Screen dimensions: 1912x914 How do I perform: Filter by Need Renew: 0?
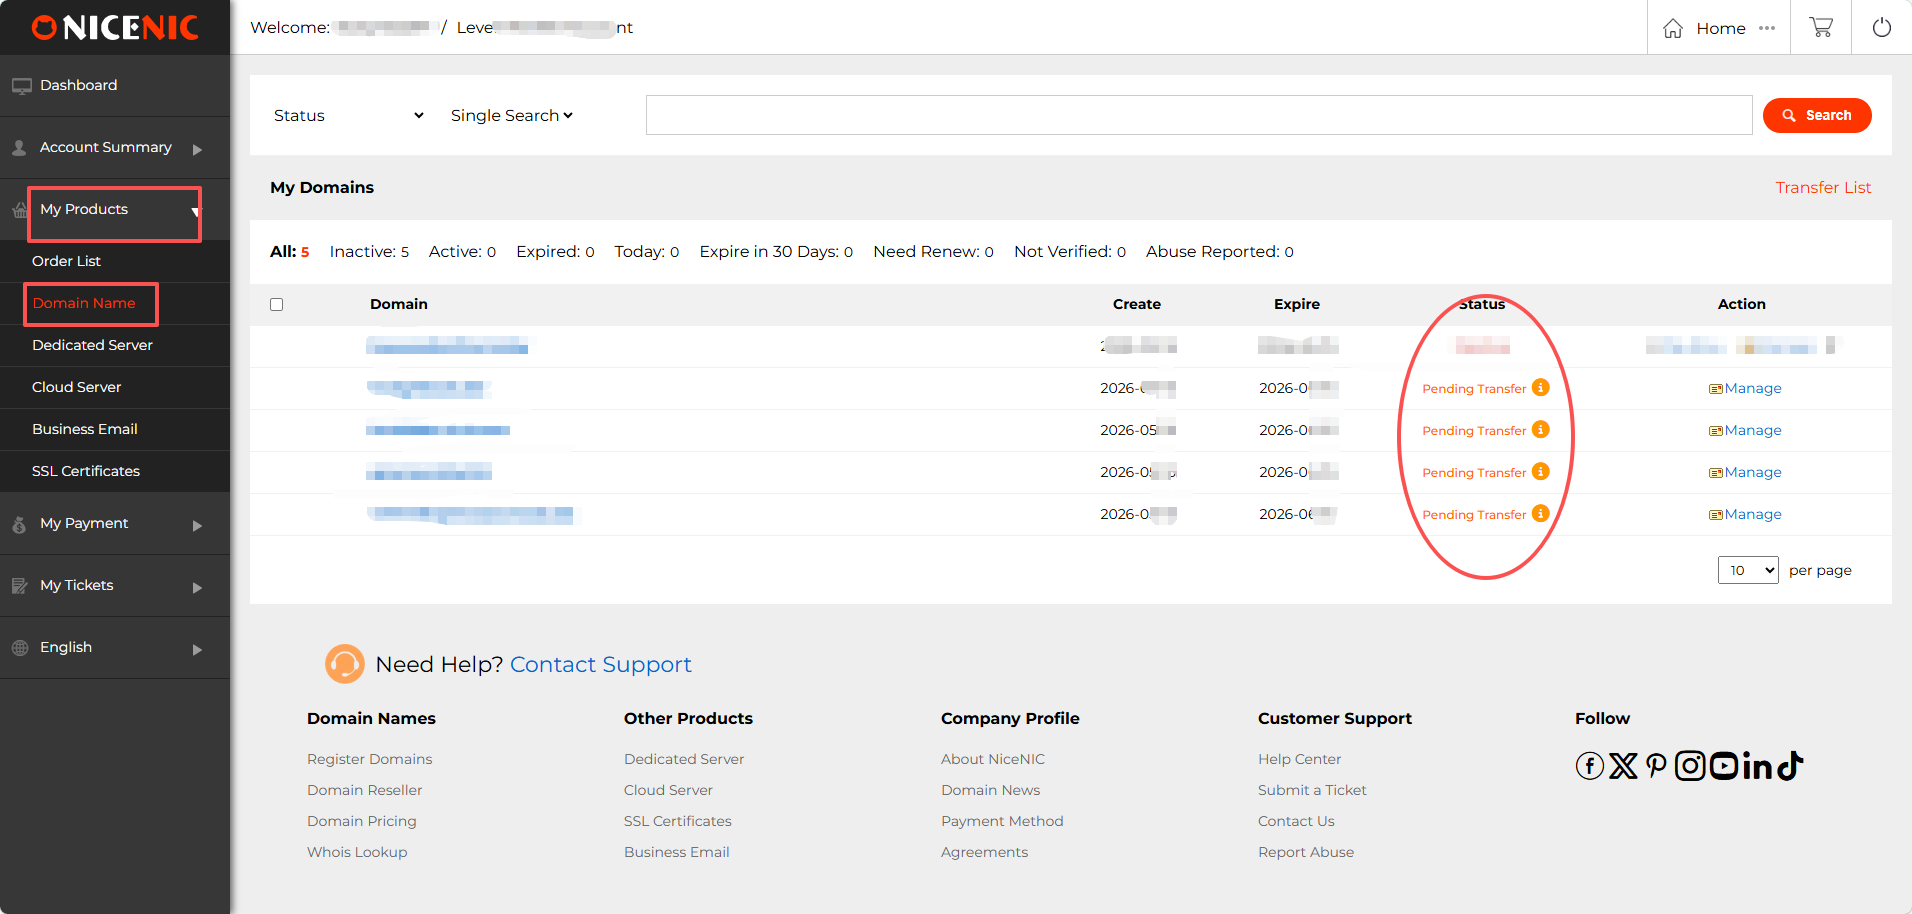tap(933, 252)
